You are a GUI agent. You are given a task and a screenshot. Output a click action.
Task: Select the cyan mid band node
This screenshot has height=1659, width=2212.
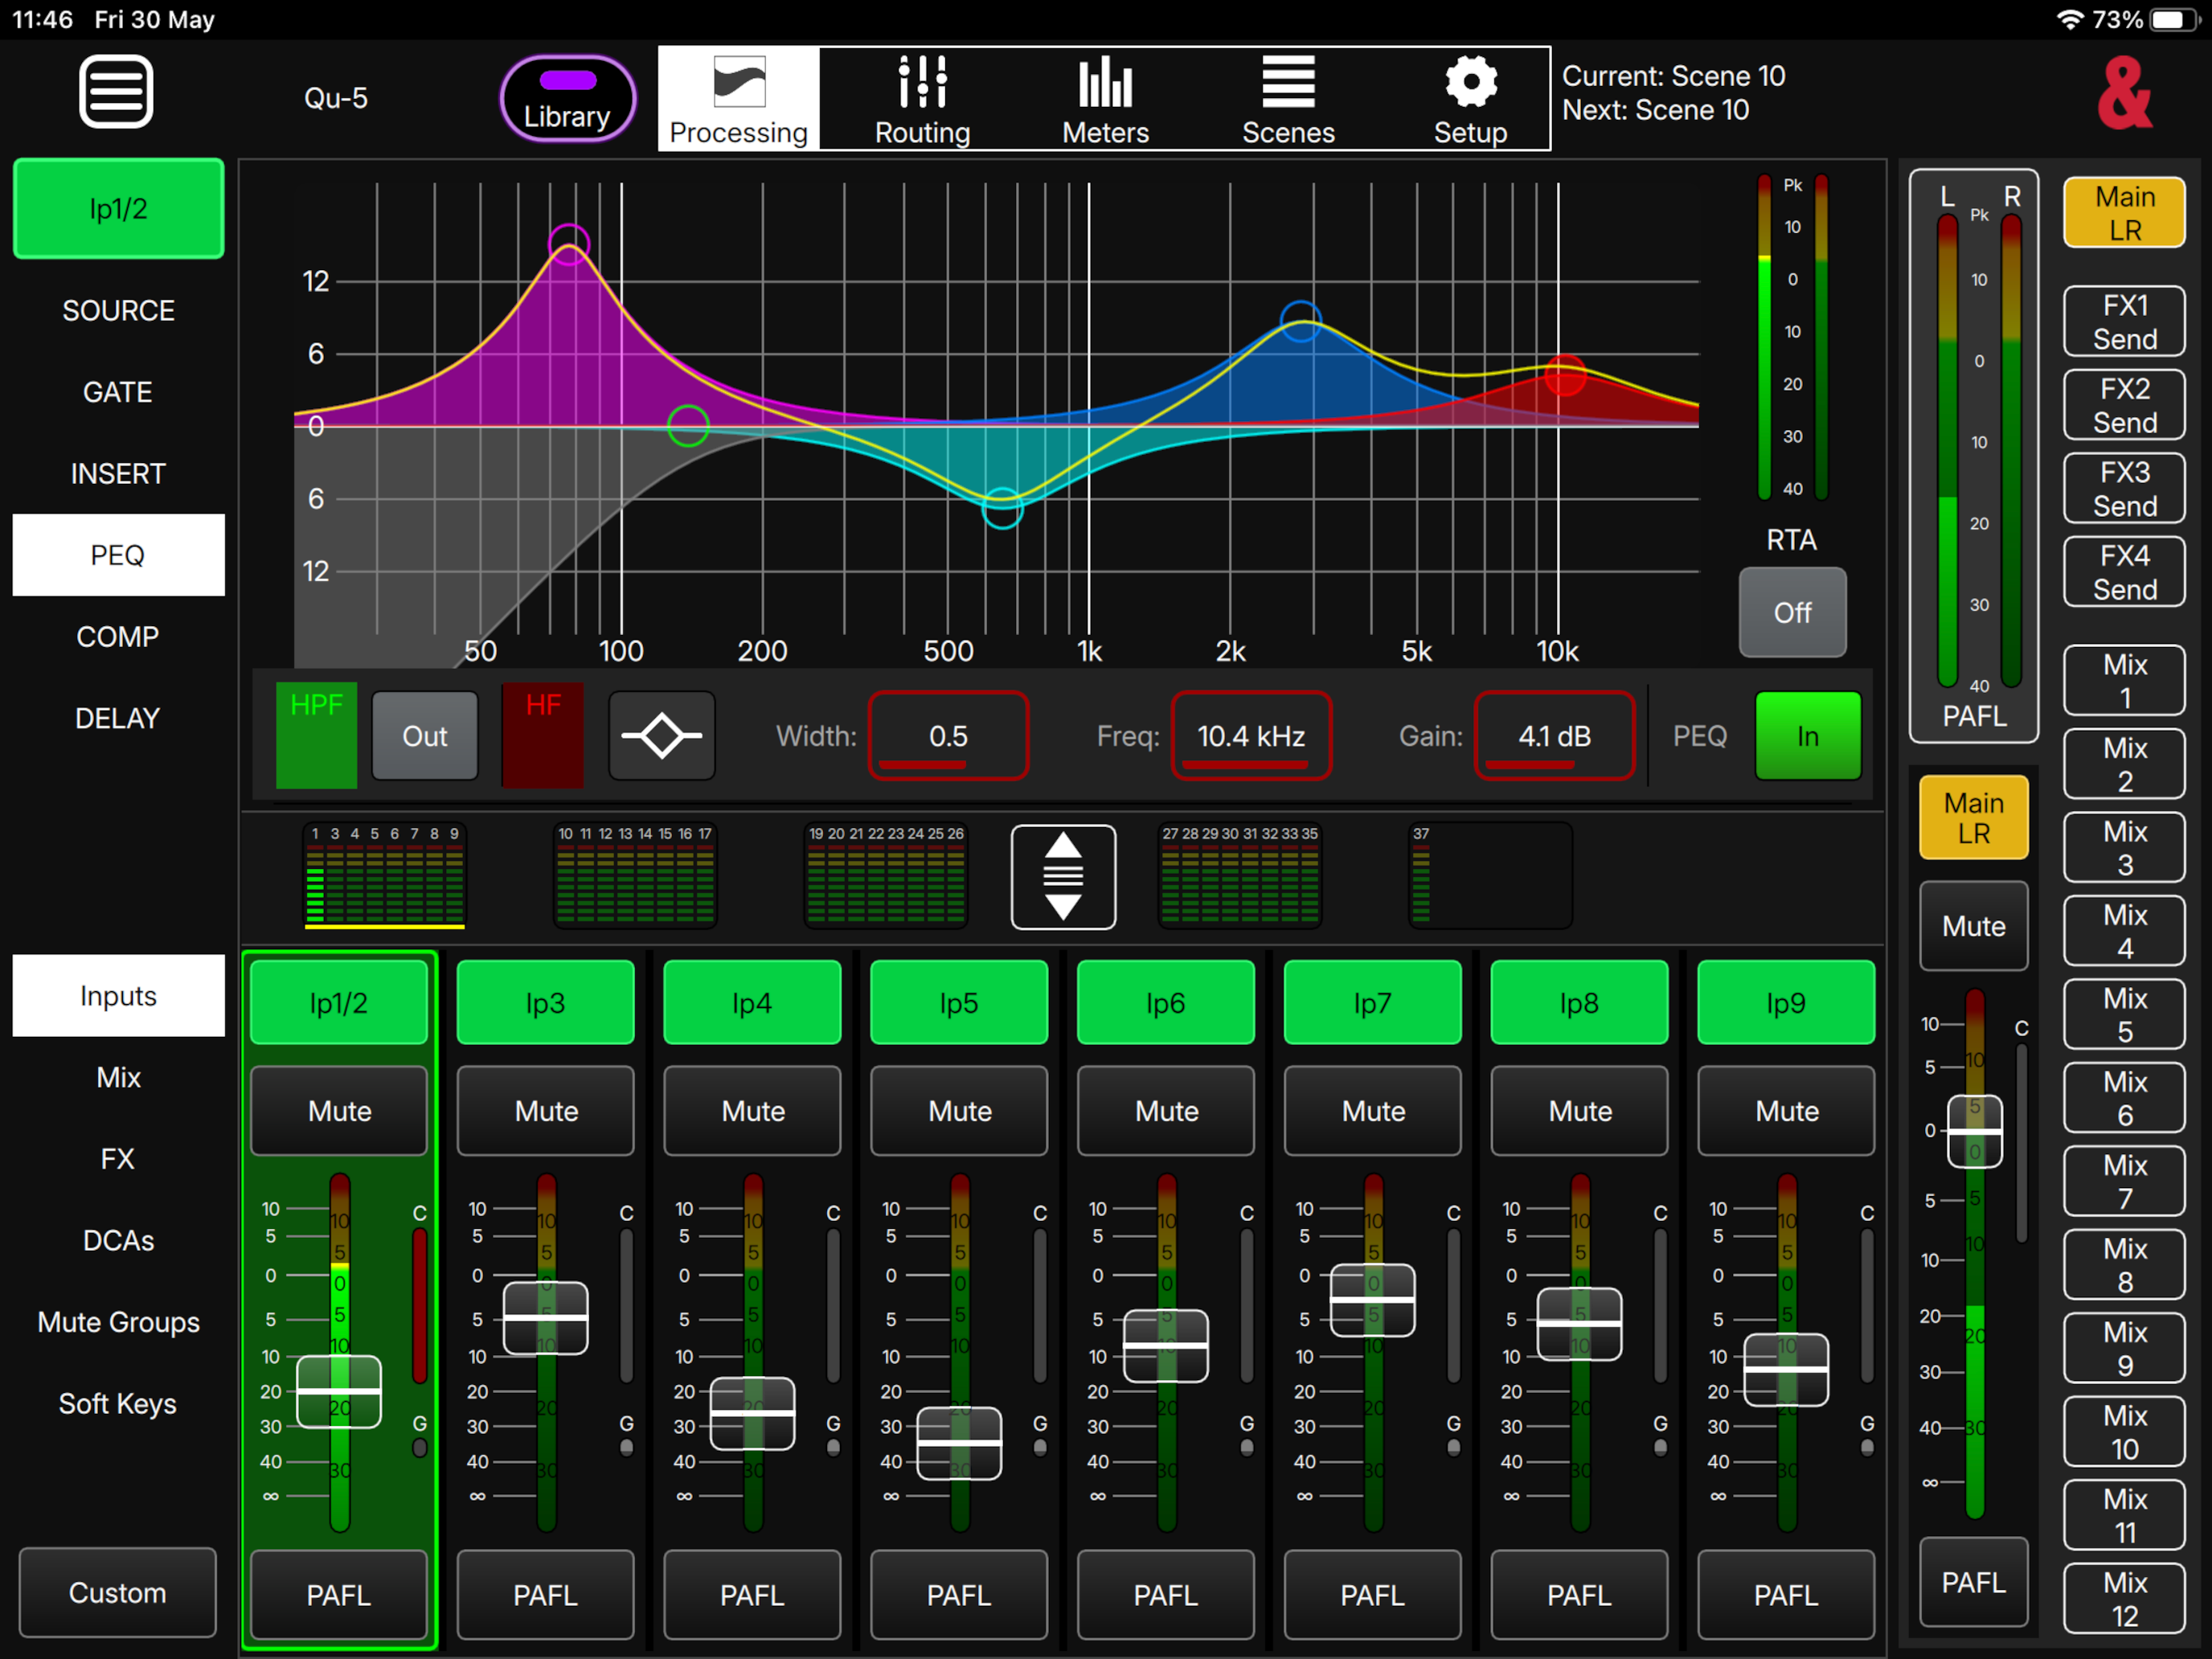[x=1002, y=507]
